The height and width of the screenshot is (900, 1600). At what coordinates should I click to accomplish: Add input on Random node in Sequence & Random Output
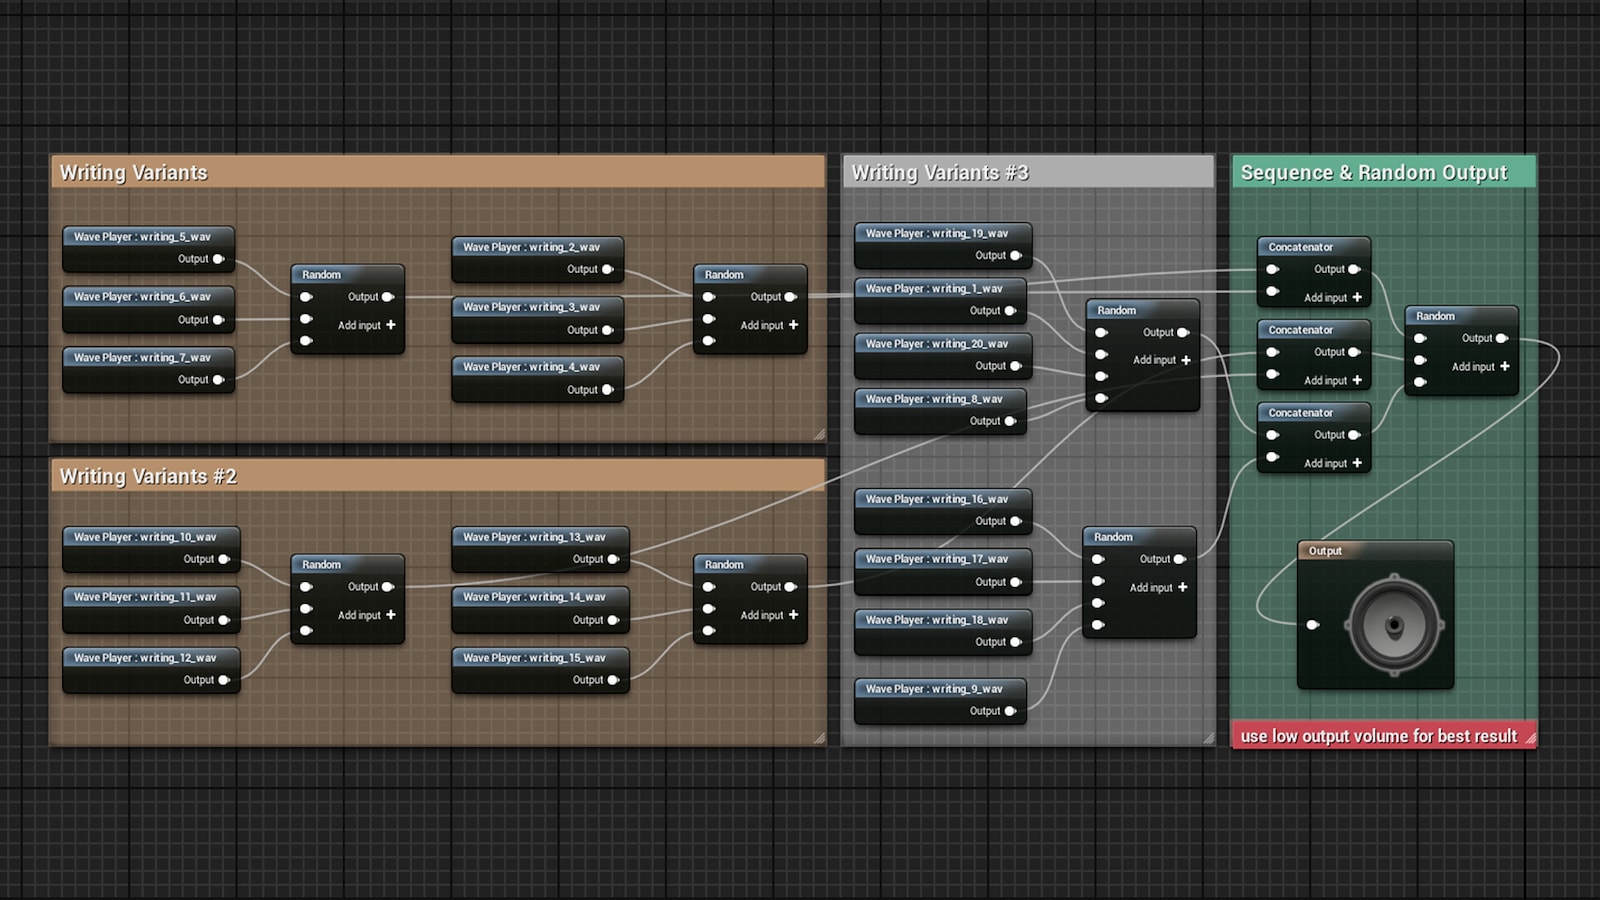[1504, 366]
